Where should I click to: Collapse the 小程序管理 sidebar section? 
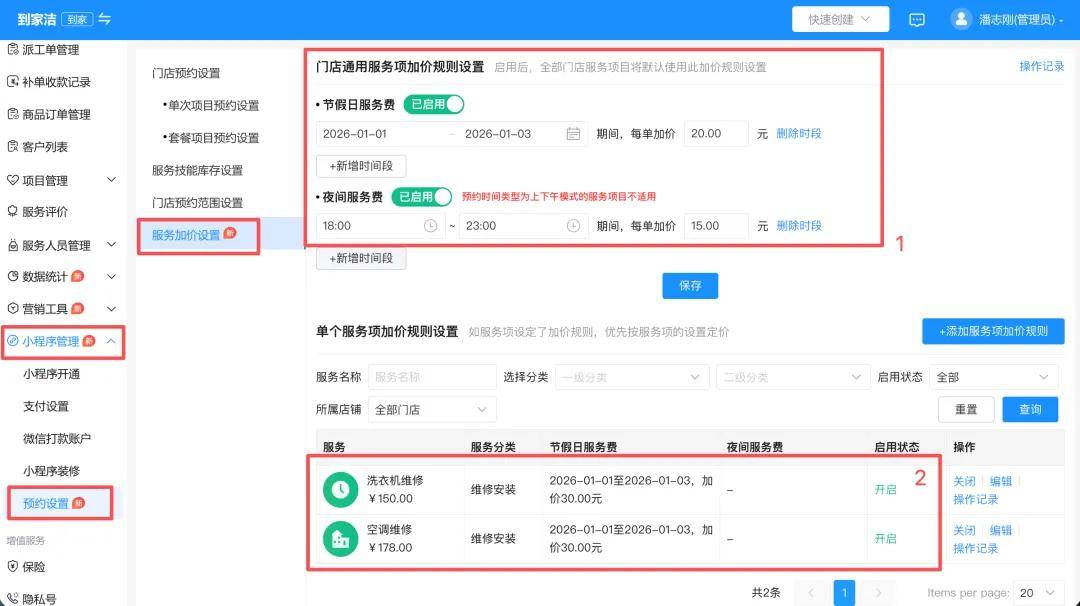(111, 342)
